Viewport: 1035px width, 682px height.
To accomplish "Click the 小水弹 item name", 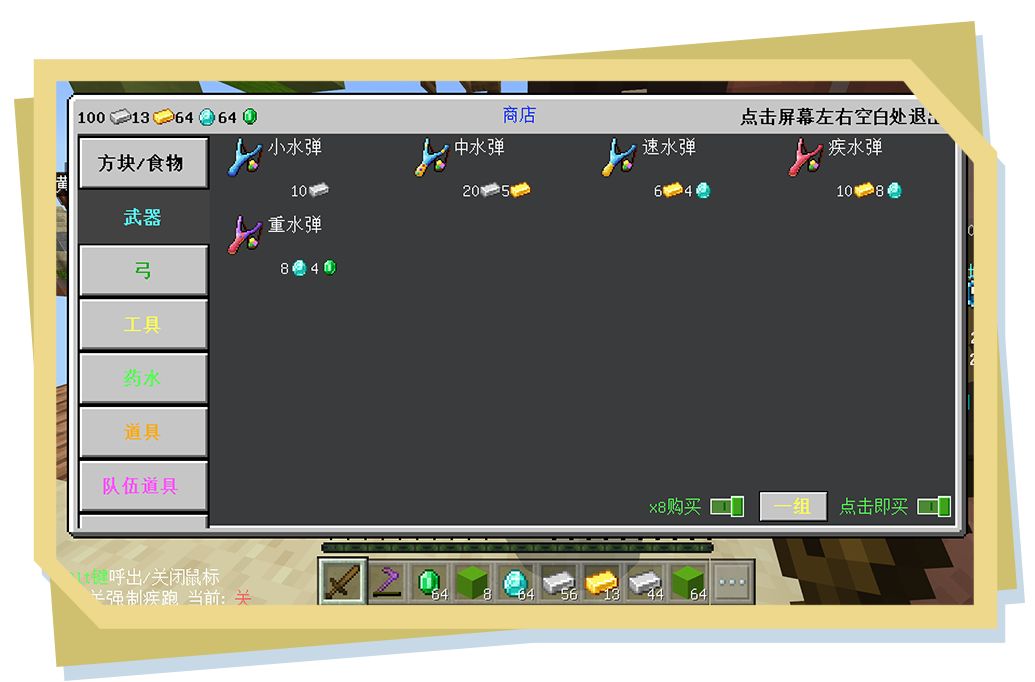I will coord(295,147).
